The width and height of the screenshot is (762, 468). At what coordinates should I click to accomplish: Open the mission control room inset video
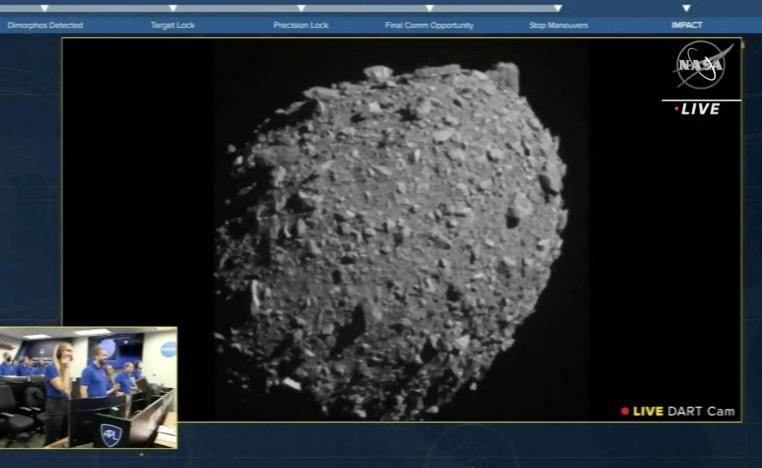click(x=88, y=387)
